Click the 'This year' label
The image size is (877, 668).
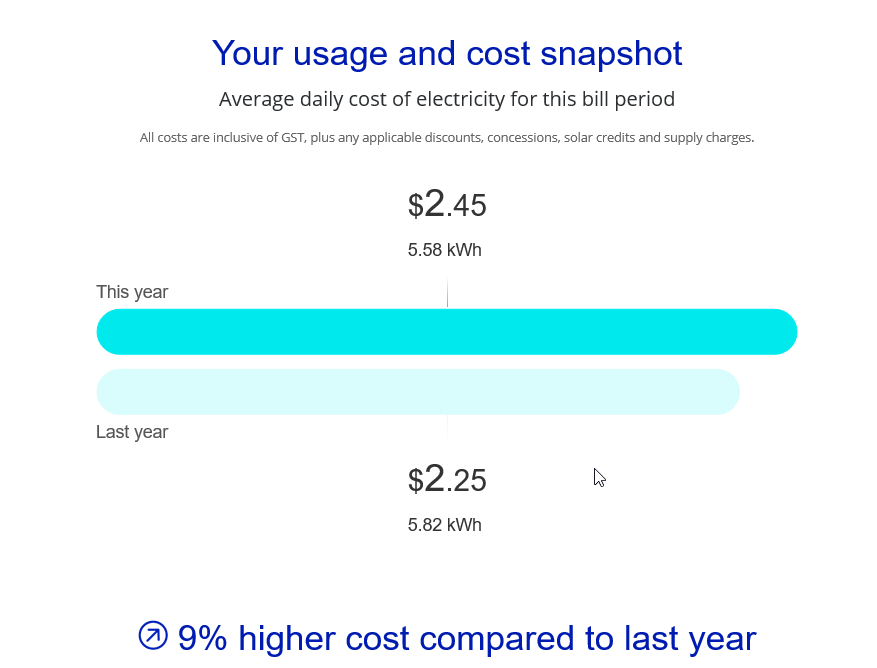click(132, 292)
